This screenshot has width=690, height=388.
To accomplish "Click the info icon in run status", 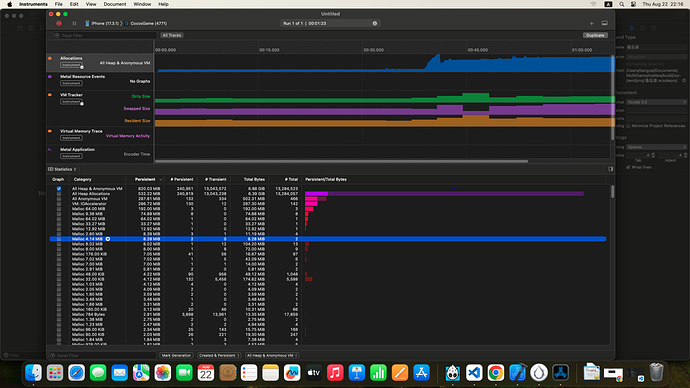I will tap(375, 23).
